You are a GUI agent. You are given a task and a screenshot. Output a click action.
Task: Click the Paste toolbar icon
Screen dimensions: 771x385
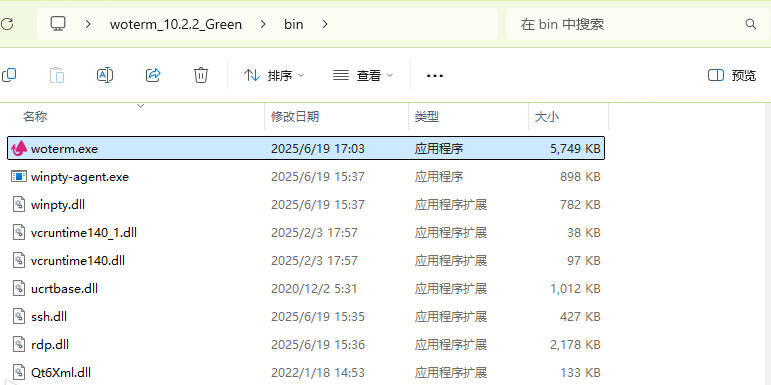(57, 75)
